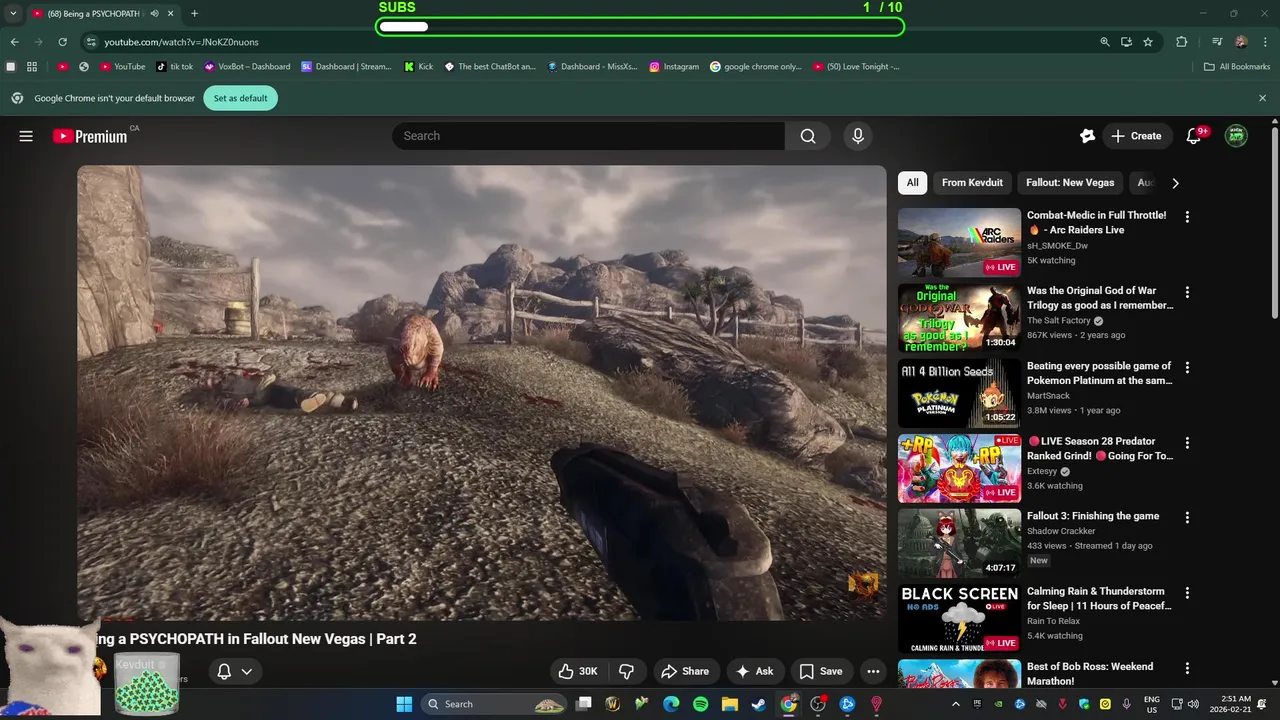Click the YouTube search input field
This screenshot has height=720, width=1280.
tap(588, 136)
